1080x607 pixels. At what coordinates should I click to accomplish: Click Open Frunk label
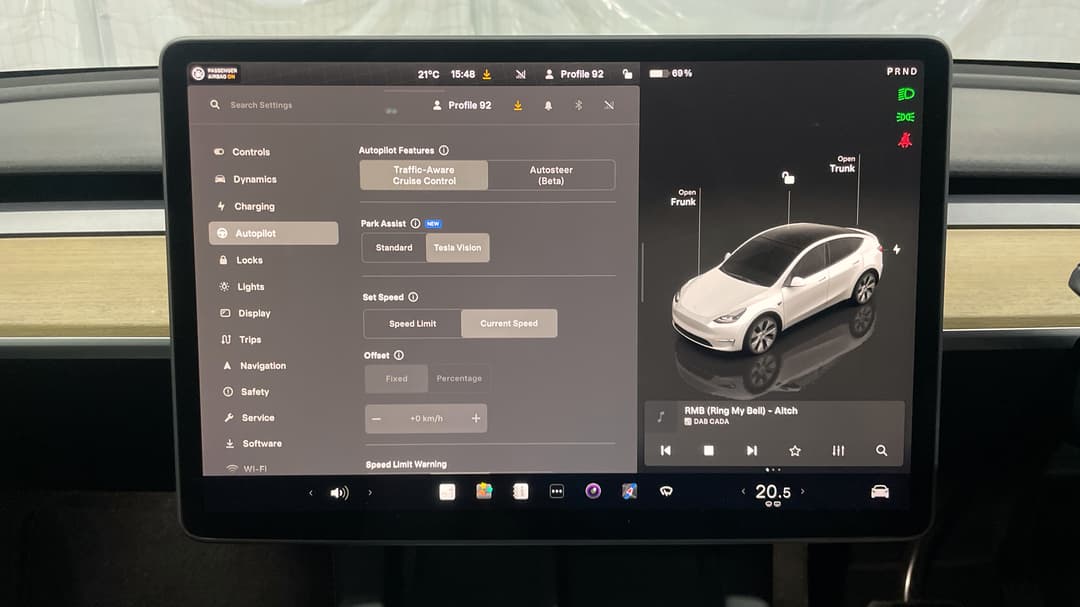tap(683, 198)
